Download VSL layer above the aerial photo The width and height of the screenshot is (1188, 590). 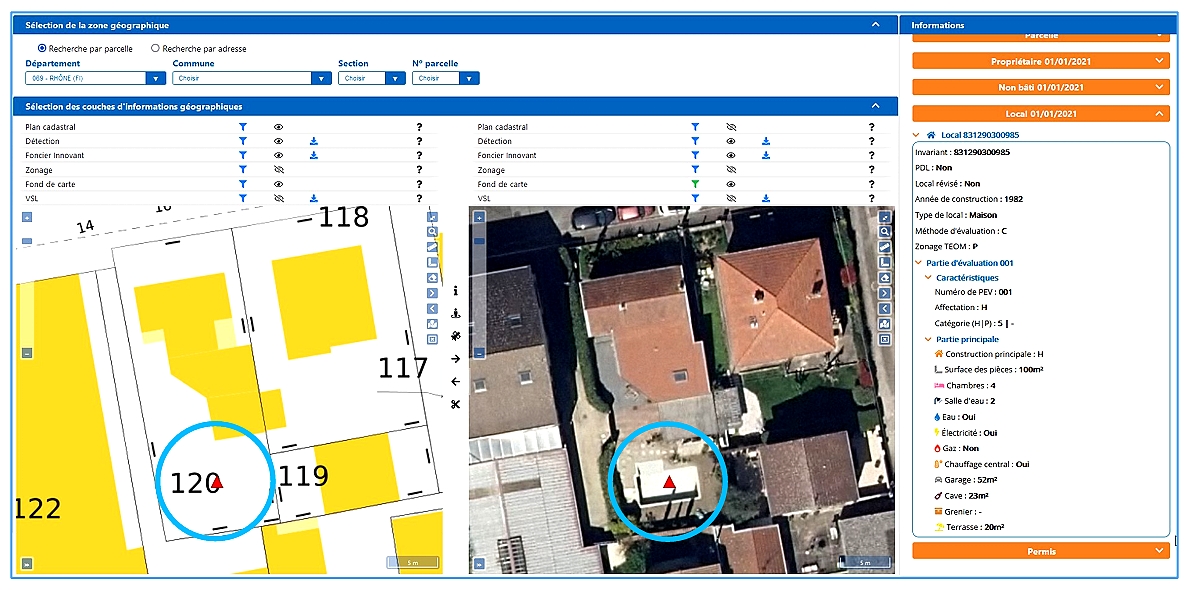[766, 198]
